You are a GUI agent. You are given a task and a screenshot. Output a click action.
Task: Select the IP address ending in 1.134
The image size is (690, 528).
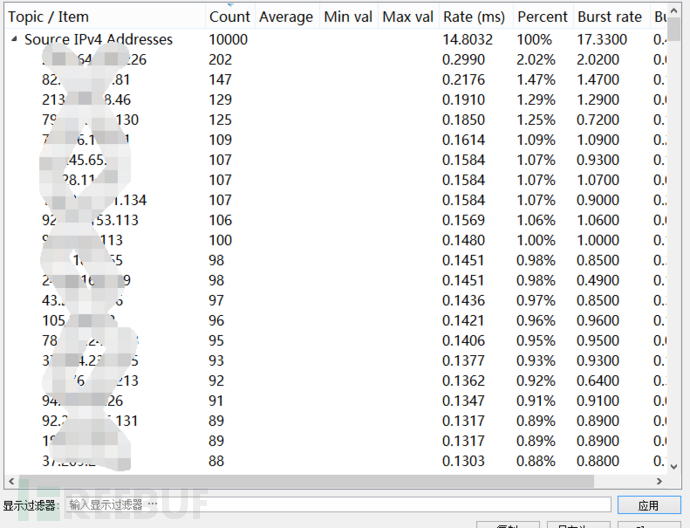pos(94,200)
